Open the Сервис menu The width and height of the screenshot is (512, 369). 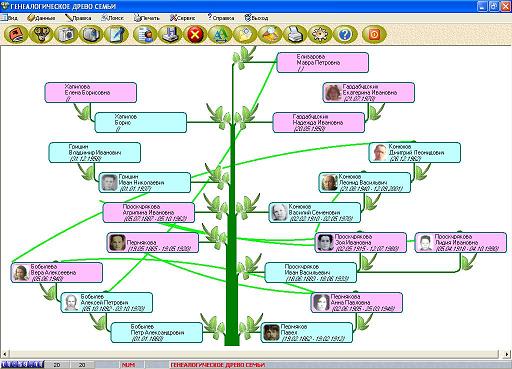pos(182,18)
